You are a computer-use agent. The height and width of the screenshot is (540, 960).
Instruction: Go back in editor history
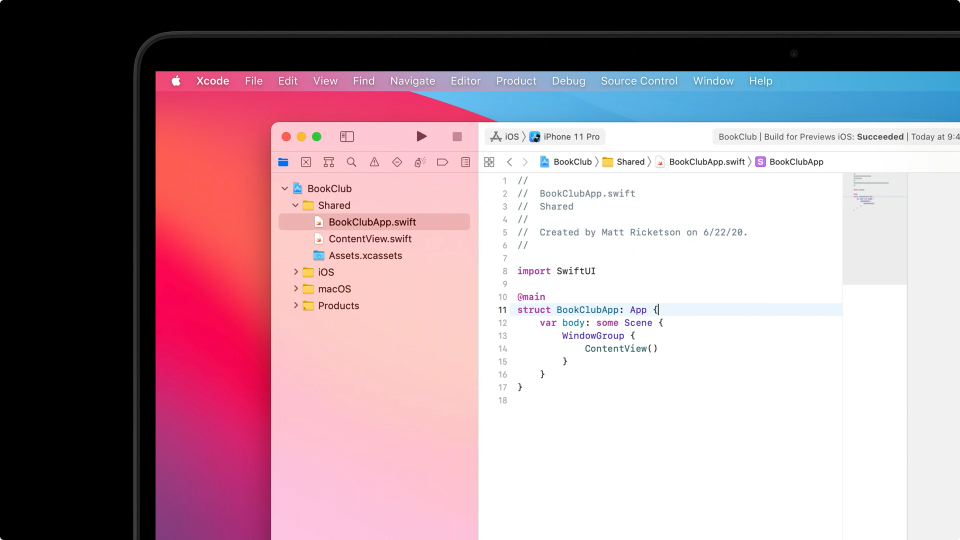click(x=509, y=162)
